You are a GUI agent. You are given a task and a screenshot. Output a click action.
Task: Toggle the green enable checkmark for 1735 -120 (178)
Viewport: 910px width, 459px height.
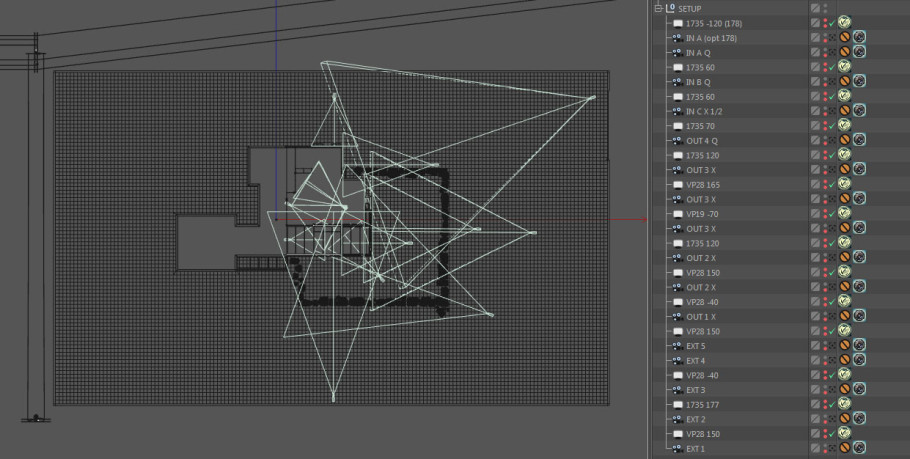pos(832,23)
